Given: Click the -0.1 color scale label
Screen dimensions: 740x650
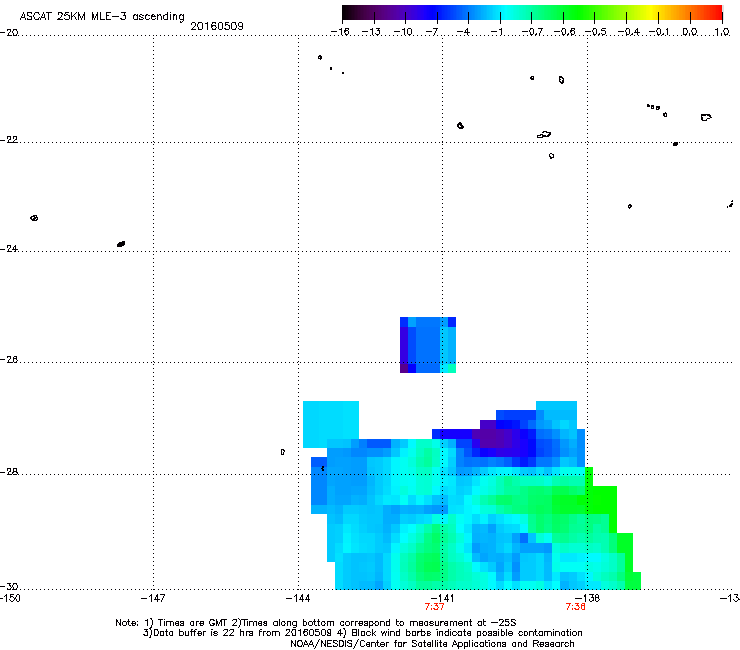Looking at the screenshot, I should click(659, 32).
